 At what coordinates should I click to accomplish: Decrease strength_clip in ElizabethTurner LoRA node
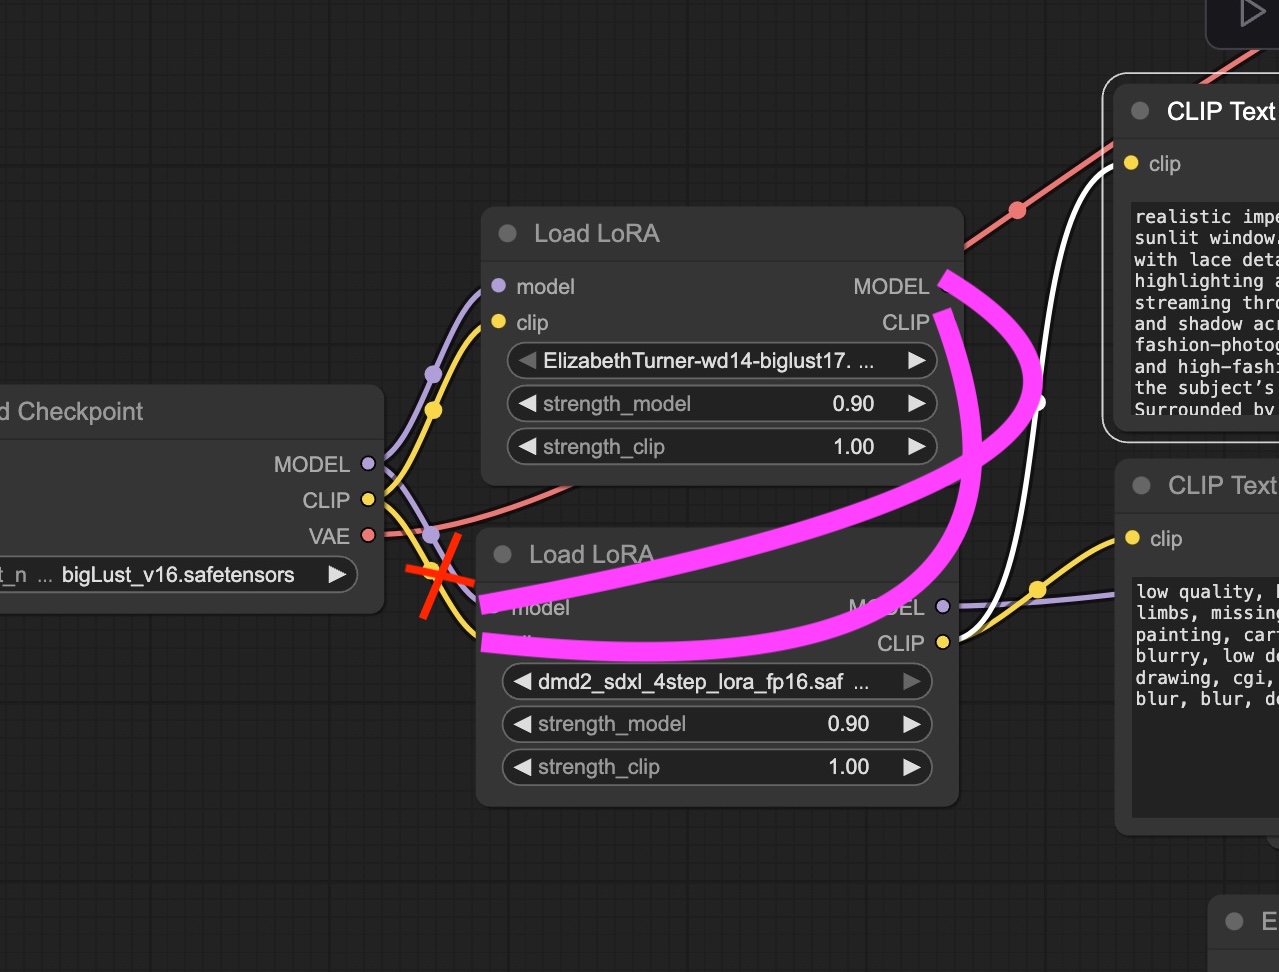click(x=527, y=447)
